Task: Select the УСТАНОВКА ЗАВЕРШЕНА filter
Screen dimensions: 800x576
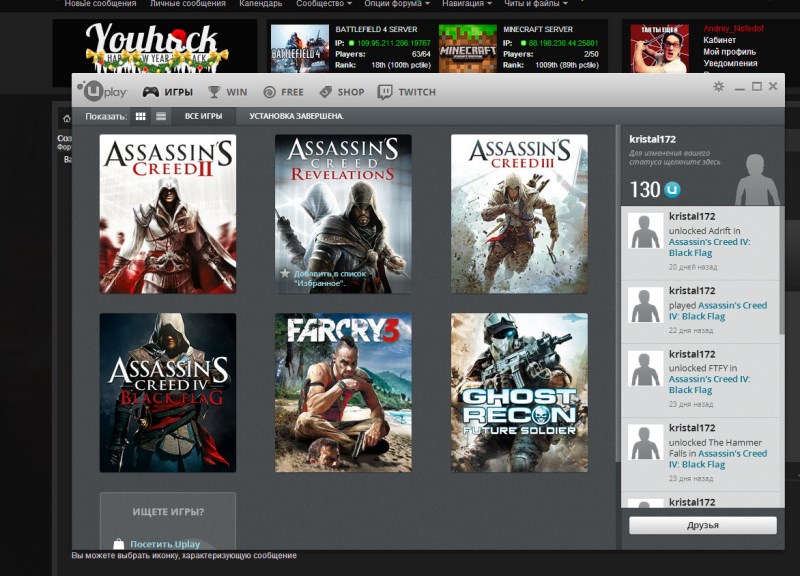Action: tap(296, 116)
